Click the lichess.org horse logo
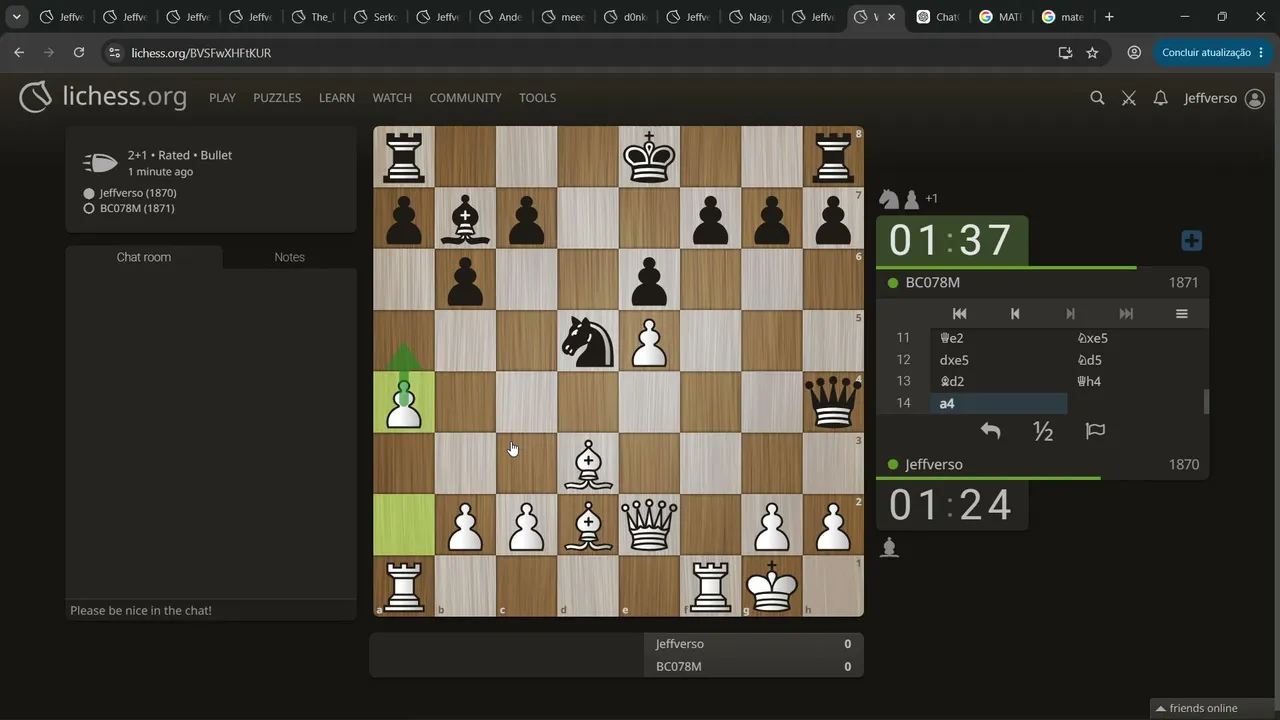Screen dimensions: 1280x720 35,97
